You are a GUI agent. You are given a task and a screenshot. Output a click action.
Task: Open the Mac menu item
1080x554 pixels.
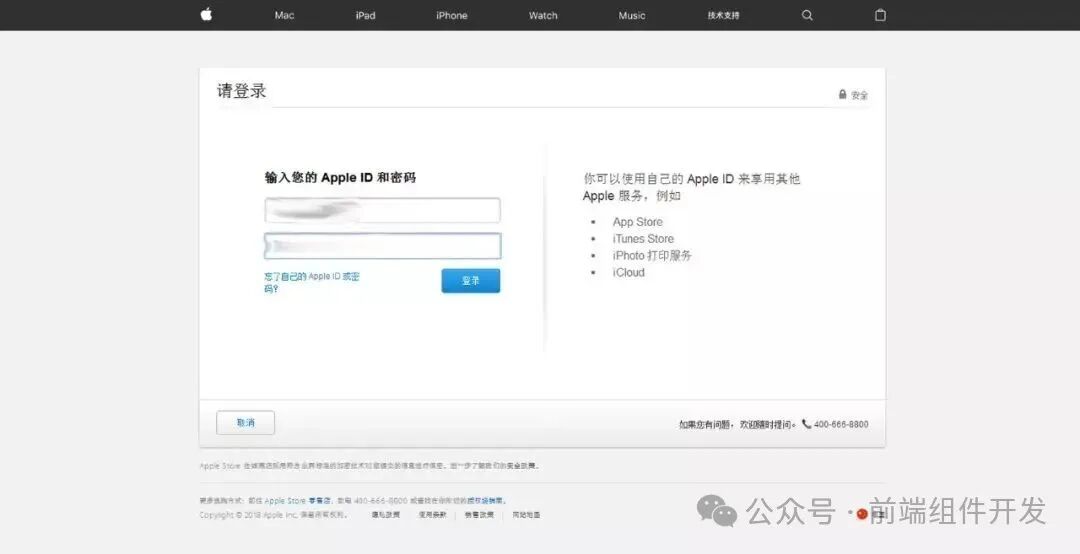point(284,15)
